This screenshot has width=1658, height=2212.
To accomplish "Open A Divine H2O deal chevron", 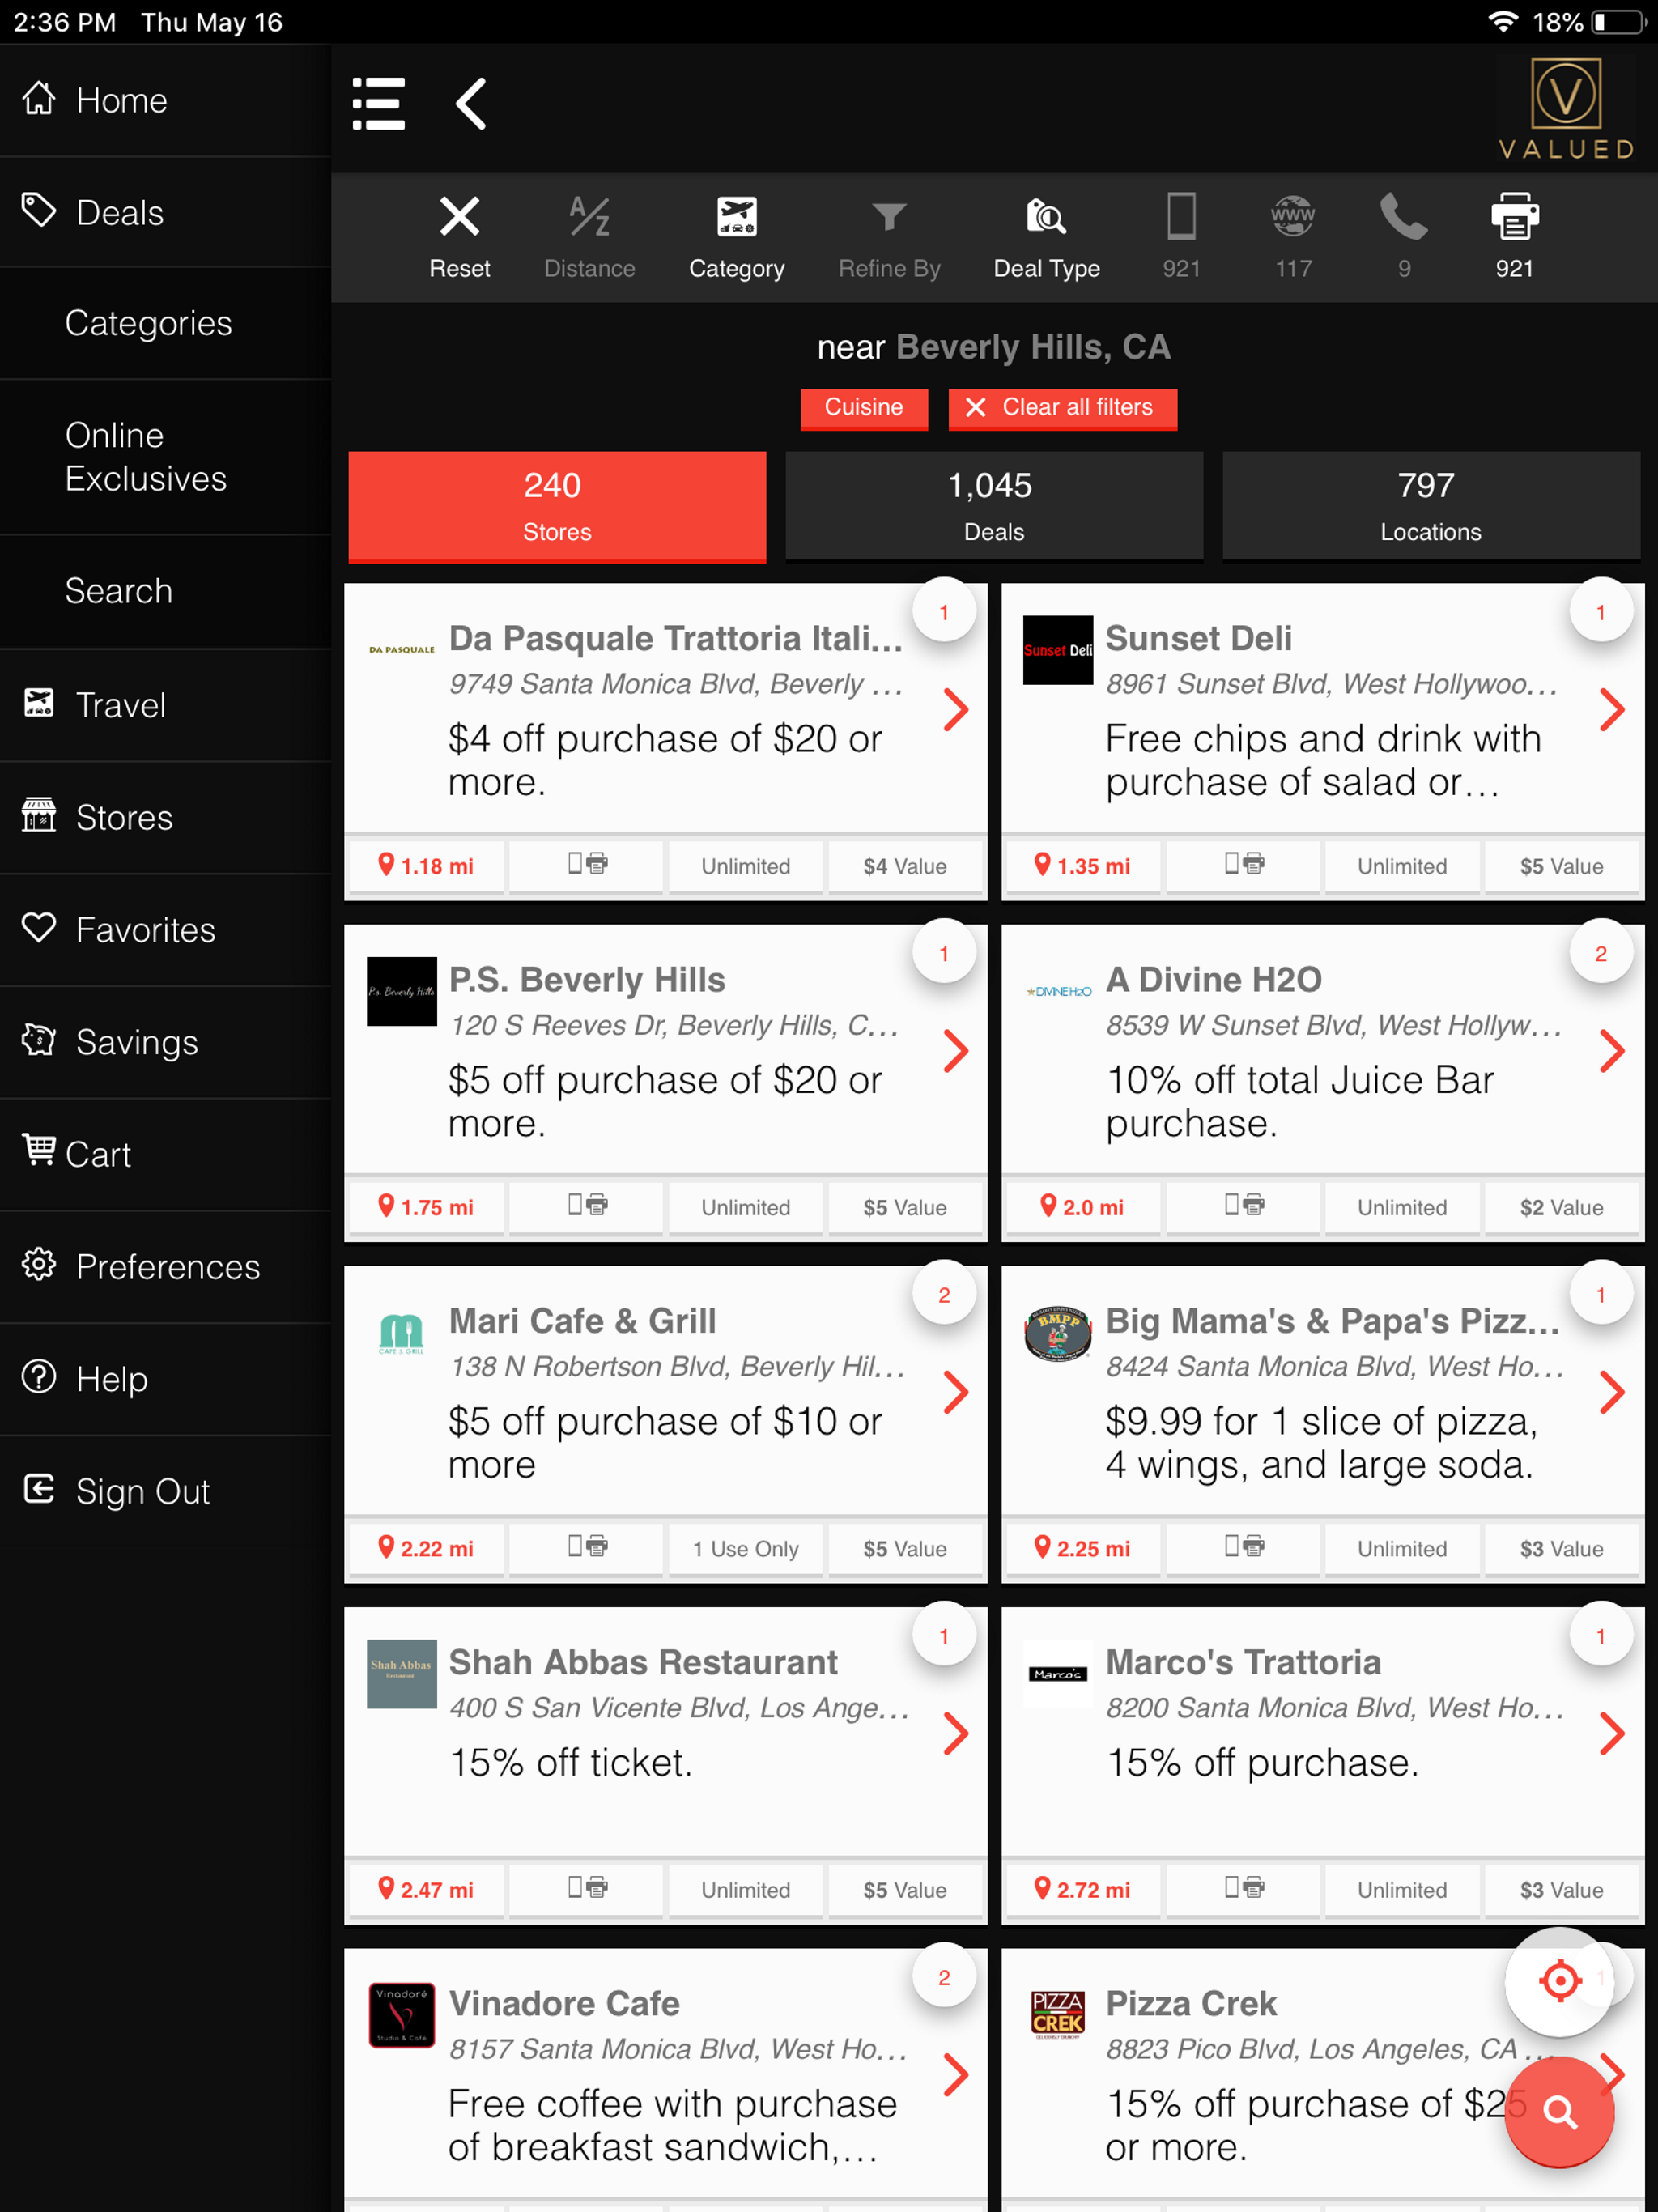I will (1612, 1050).
